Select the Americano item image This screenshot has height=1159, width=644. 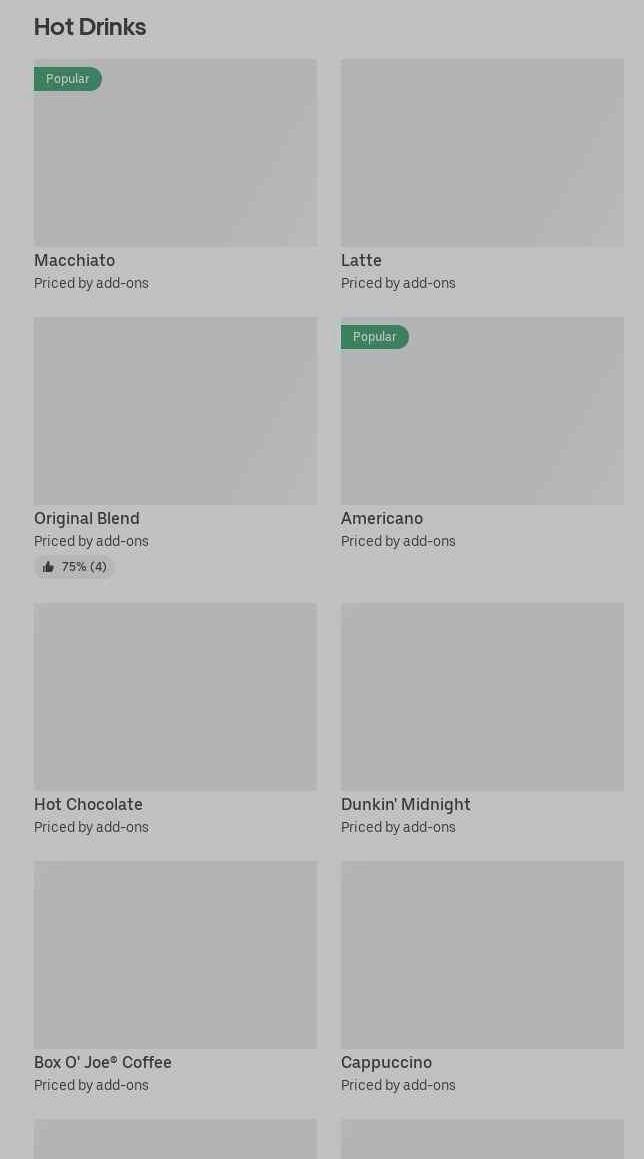tap(482, 420)
